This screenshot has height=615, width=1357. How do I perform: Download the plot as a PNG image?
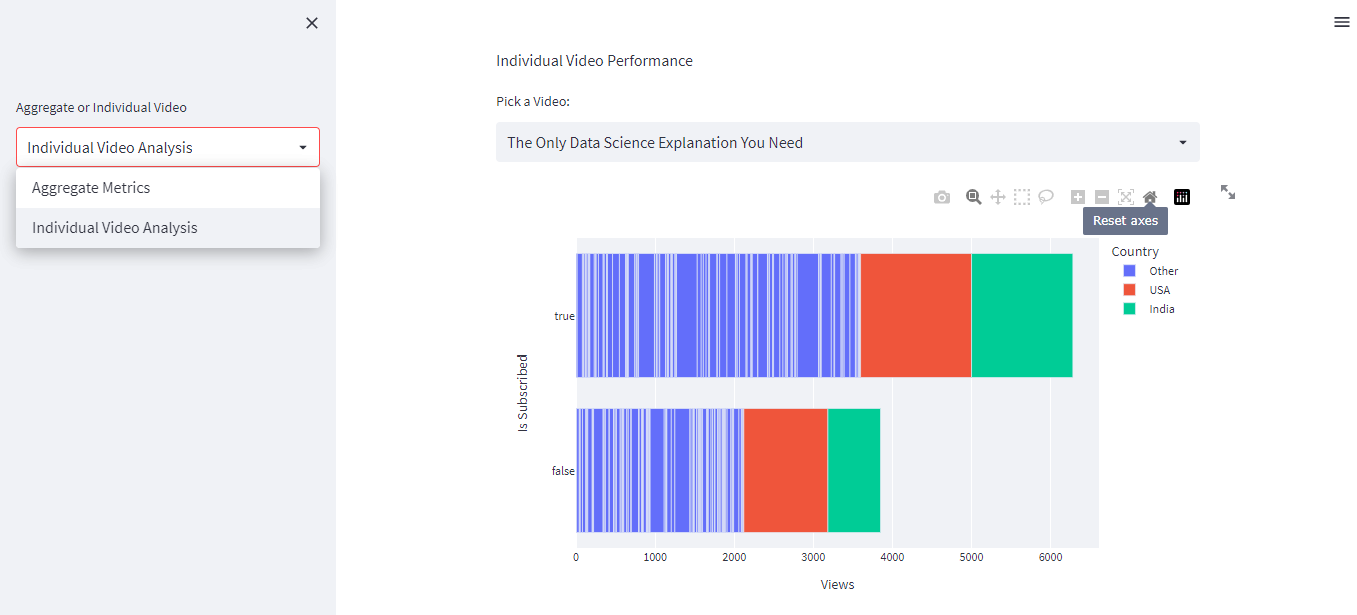(x=941, y=196)
